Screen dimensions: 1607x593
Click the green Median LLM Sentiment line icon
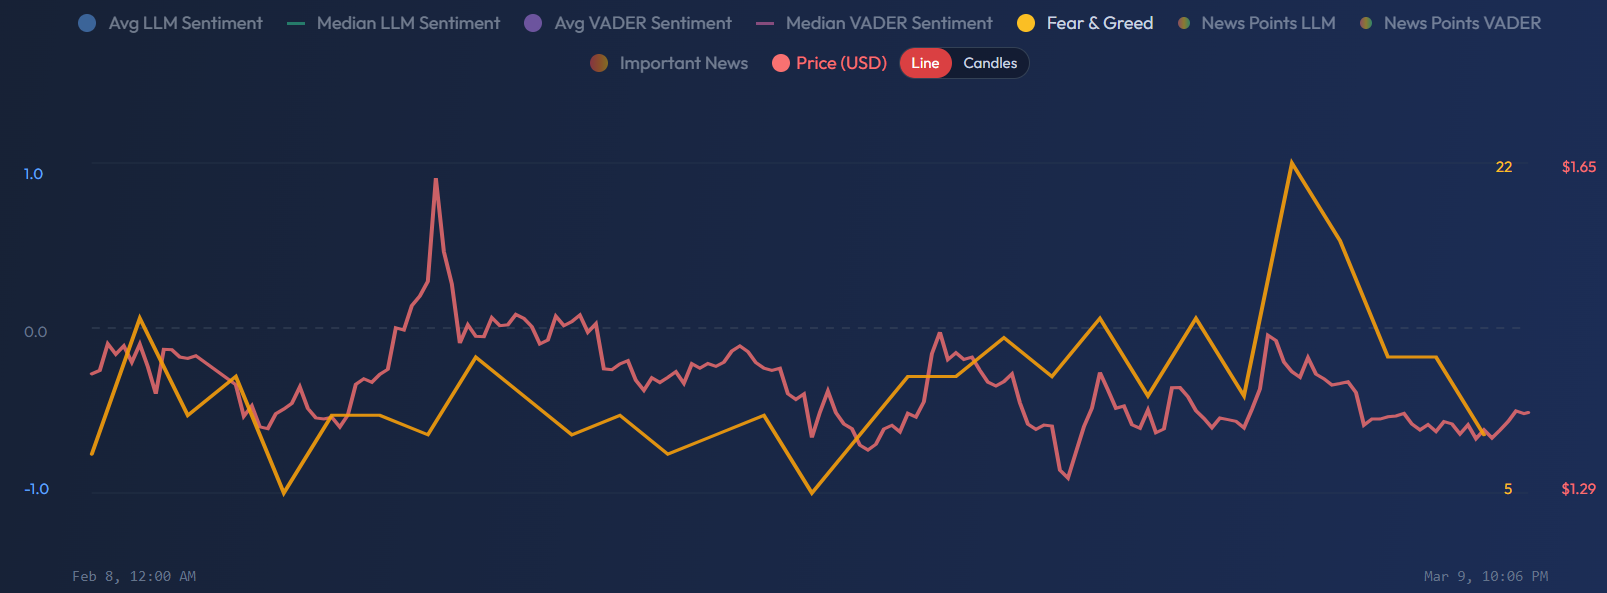pos(296,22)
